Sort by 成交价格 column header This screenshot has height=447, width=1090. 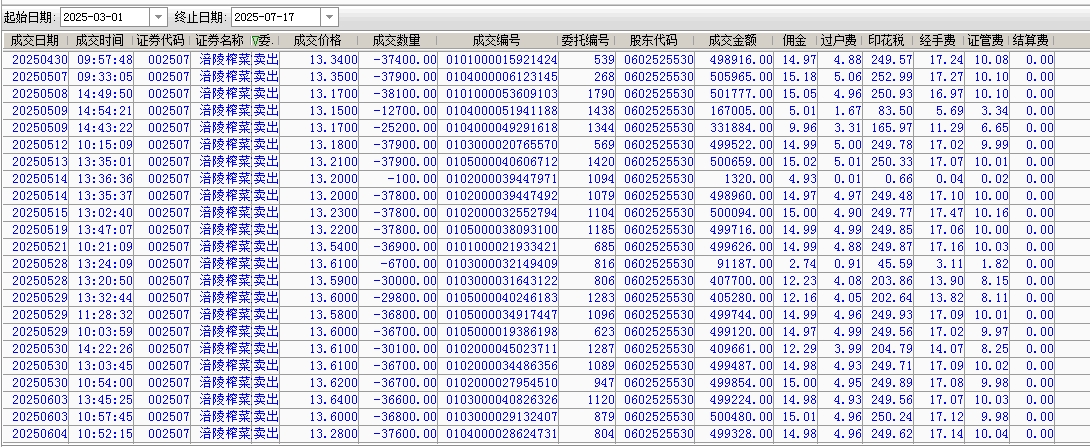[318, 41]
